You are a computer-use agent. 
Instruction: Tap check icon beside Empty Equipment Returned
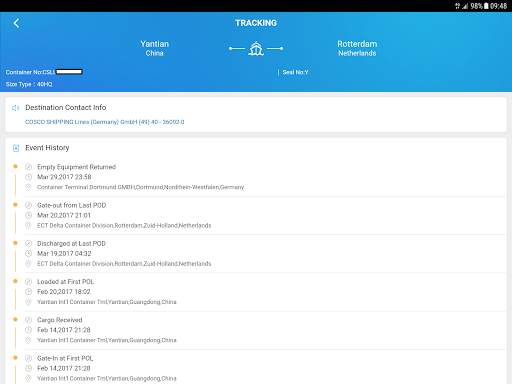(x=29, y=167)
